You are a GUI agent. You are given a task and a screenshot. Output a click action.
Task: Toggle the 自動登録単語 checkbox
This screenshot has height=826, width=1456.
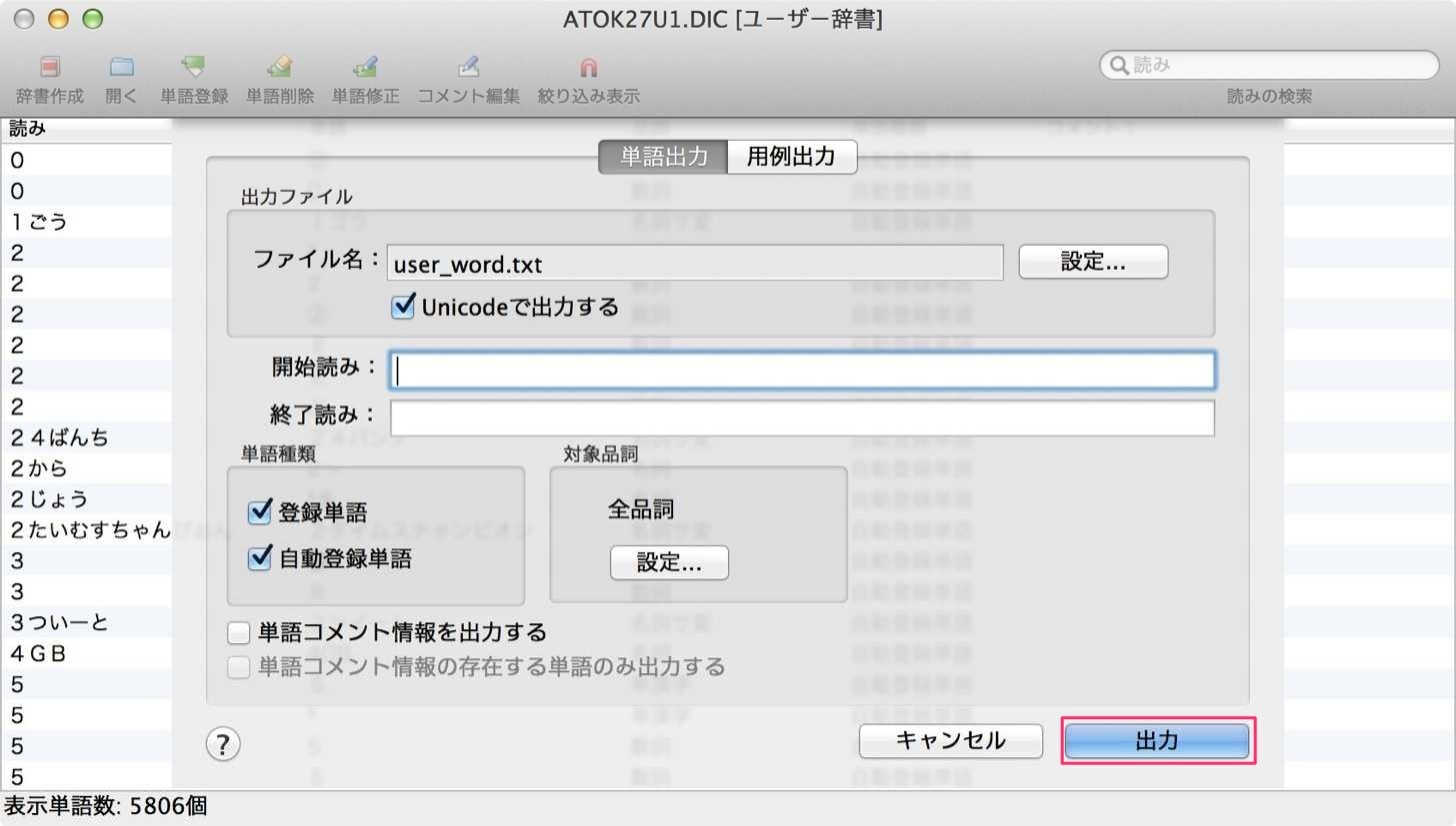[x=260, y=559]
